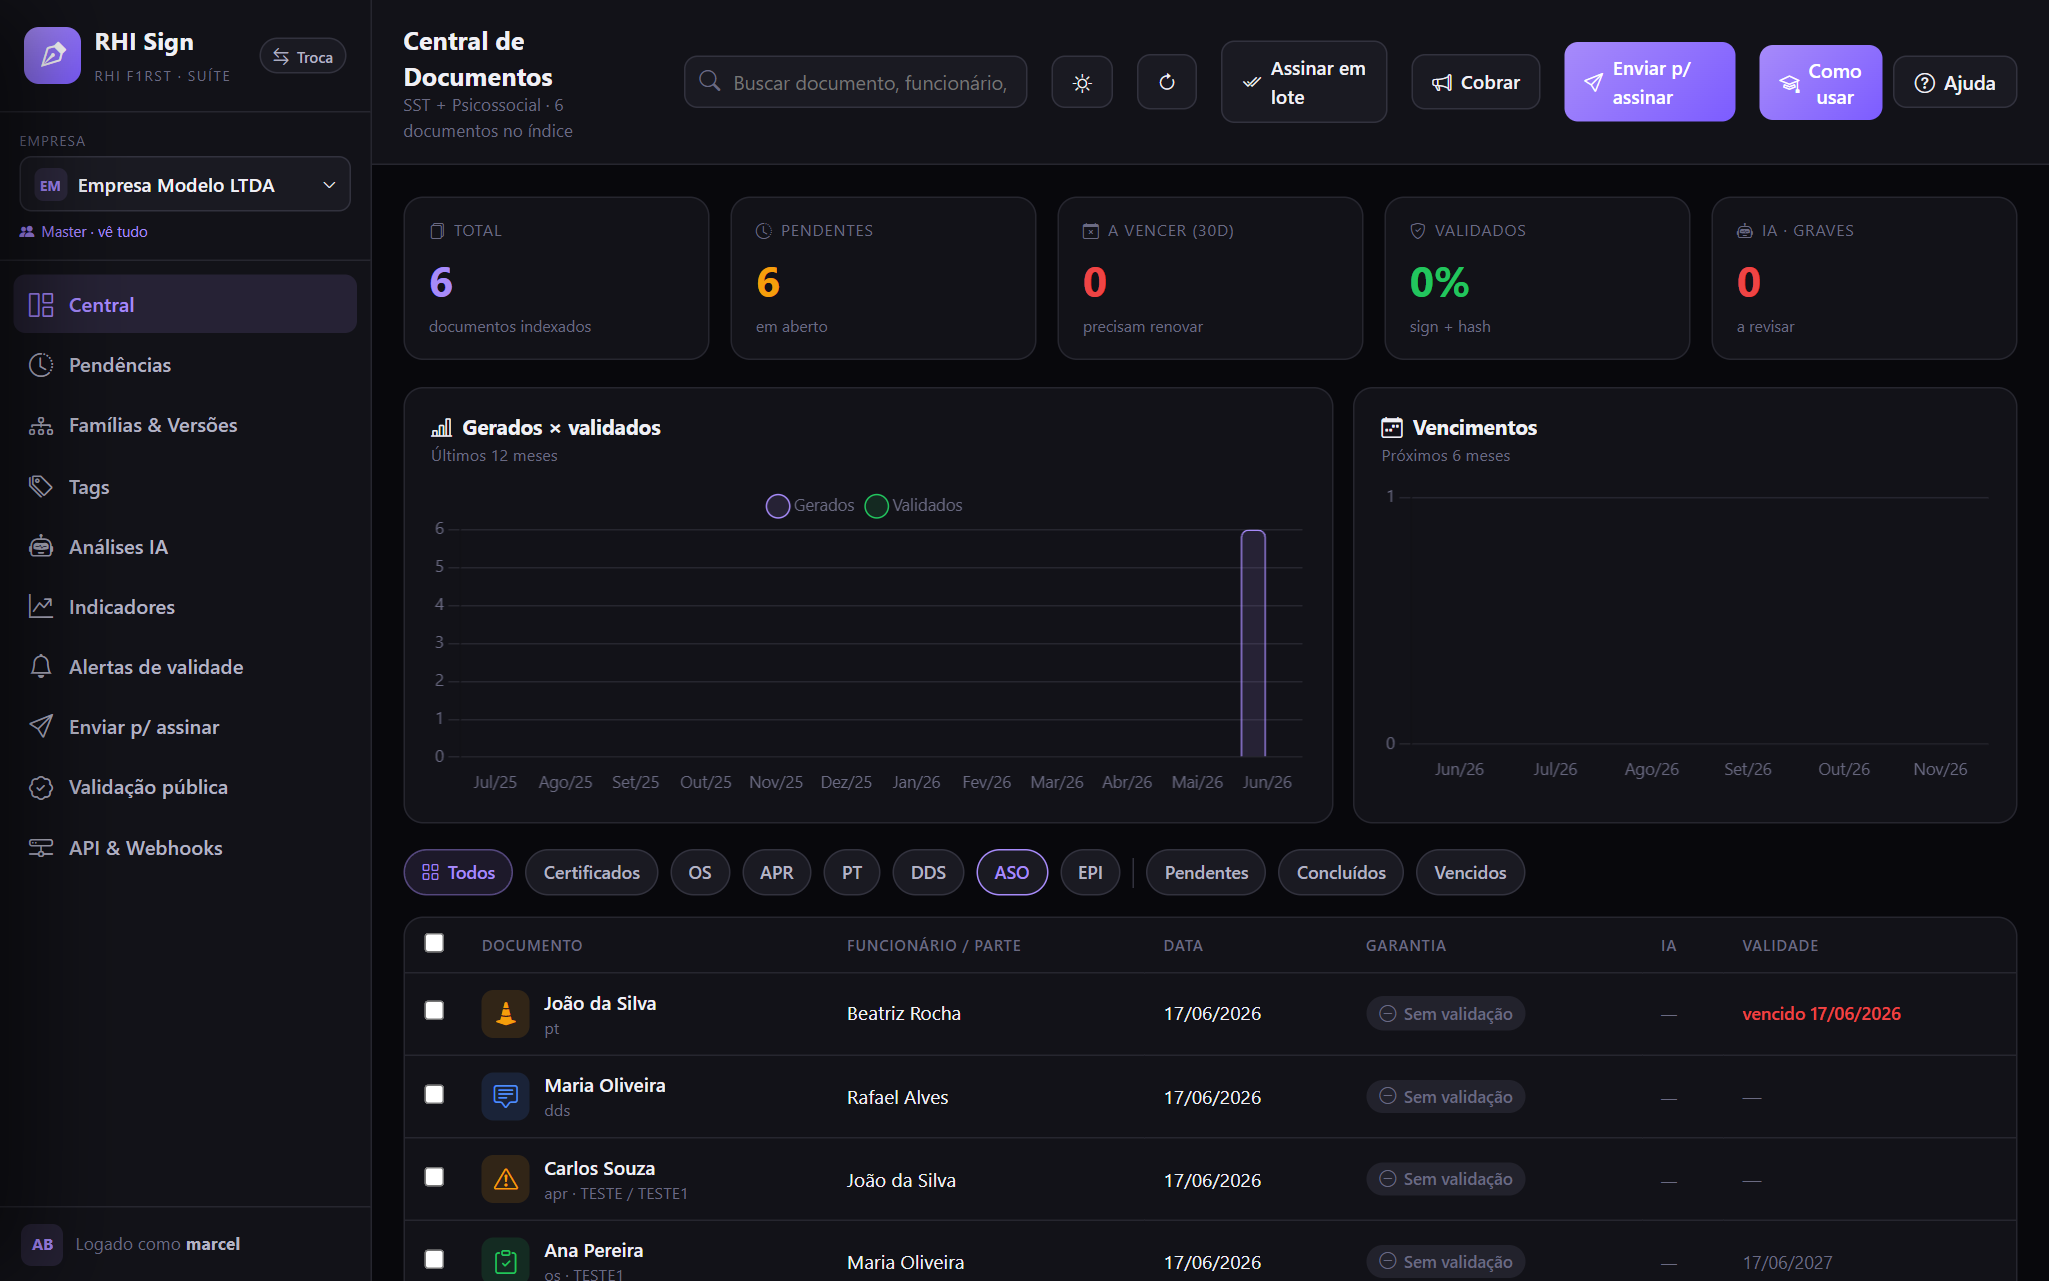Click the pt cone icon for João da Silva
Image resolution: width=2049 pixels, height=1281 pixels.
506,1014
